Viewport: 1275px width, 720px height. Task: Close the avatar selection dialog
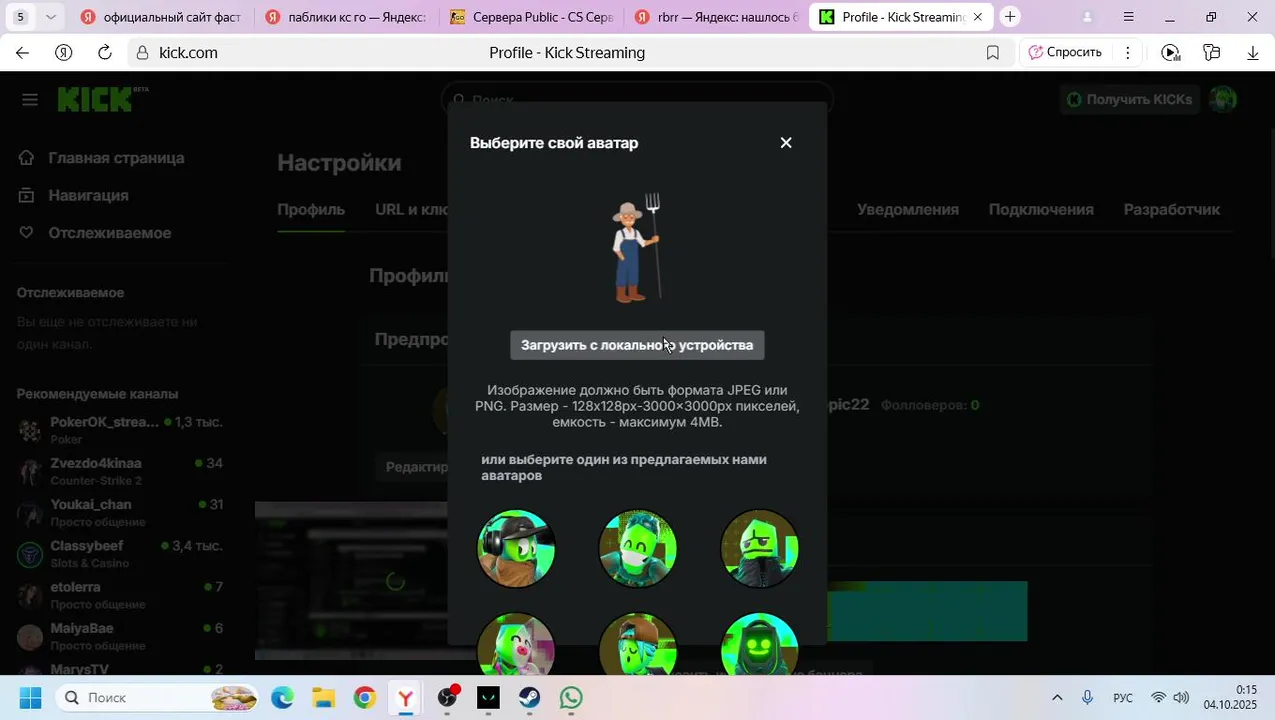click(x=786, y=143)
